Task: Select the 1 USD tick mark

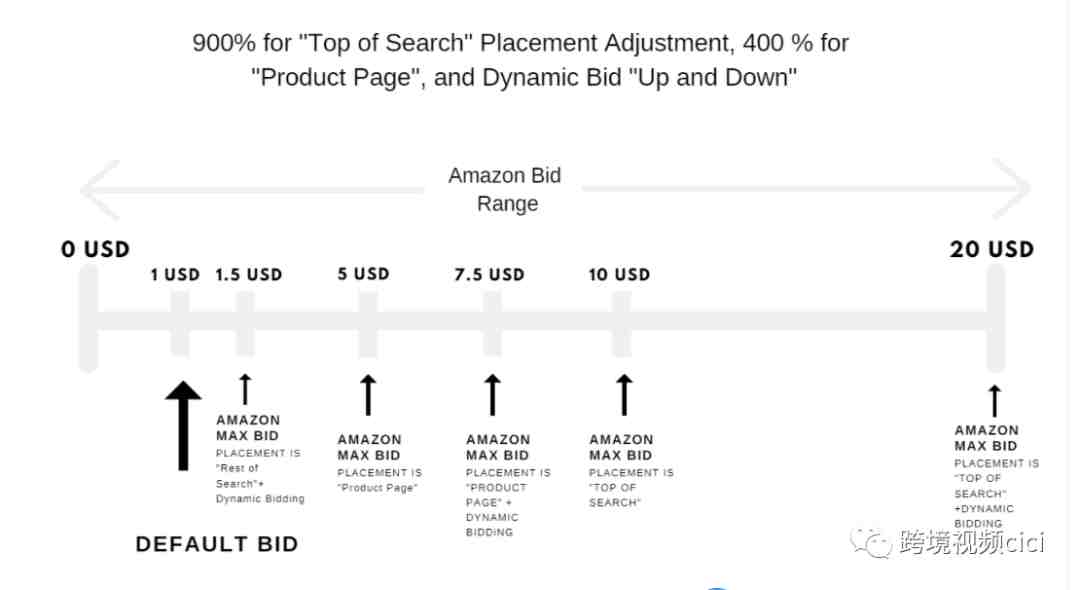Action: click(x=180, y=324)
